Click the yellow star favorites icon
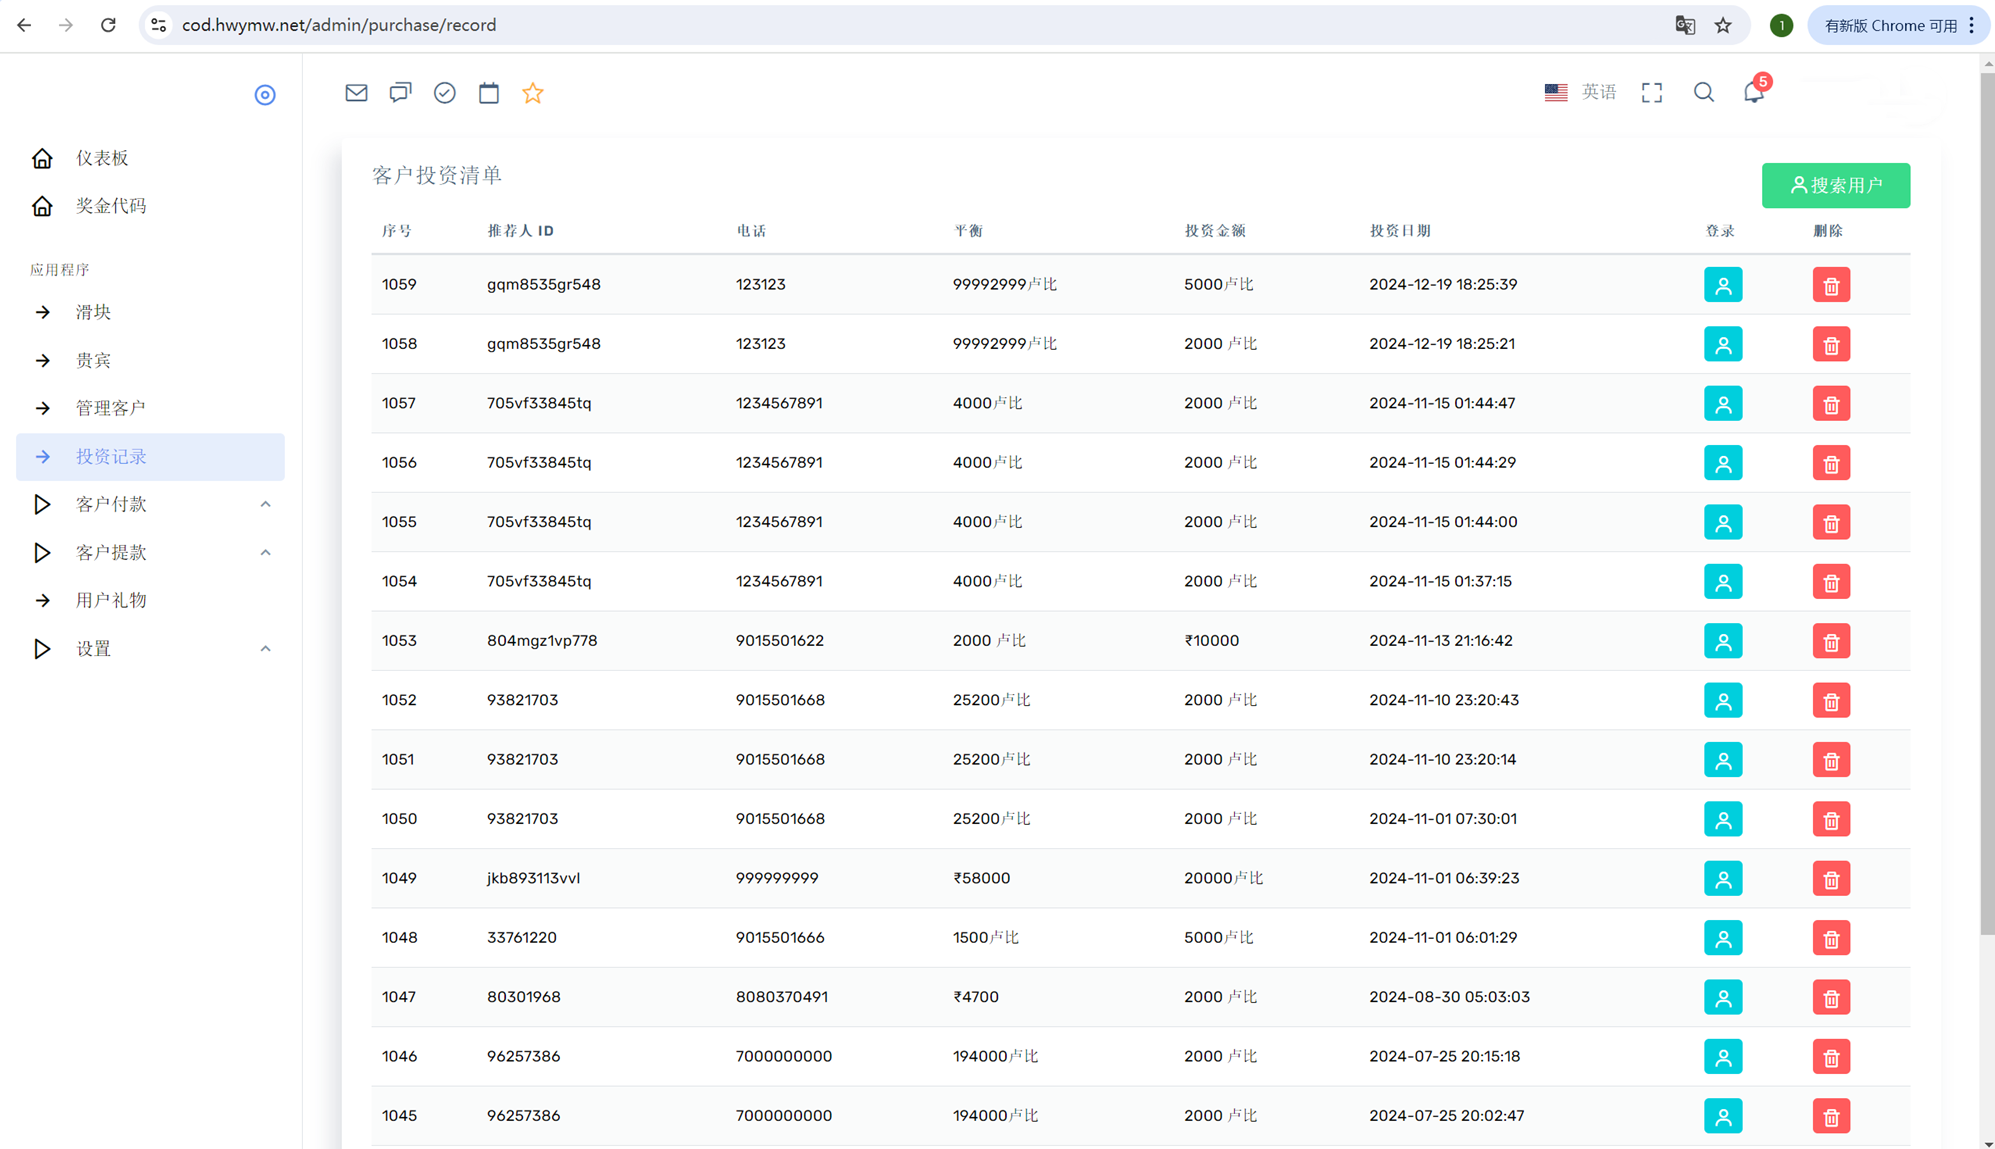The width and height of the screenshot is (1995, 1149). [533, 93]
